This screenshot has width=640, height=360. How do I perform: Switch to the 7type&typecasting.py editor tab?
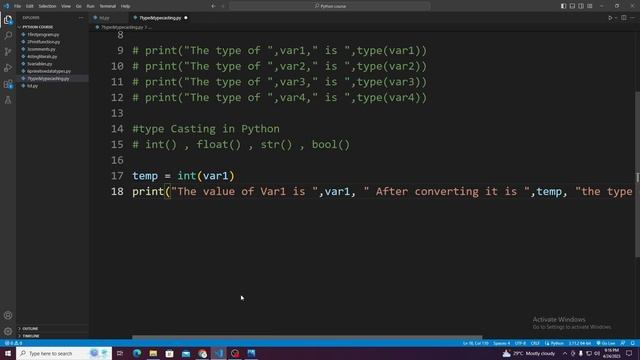click(160, 18)
